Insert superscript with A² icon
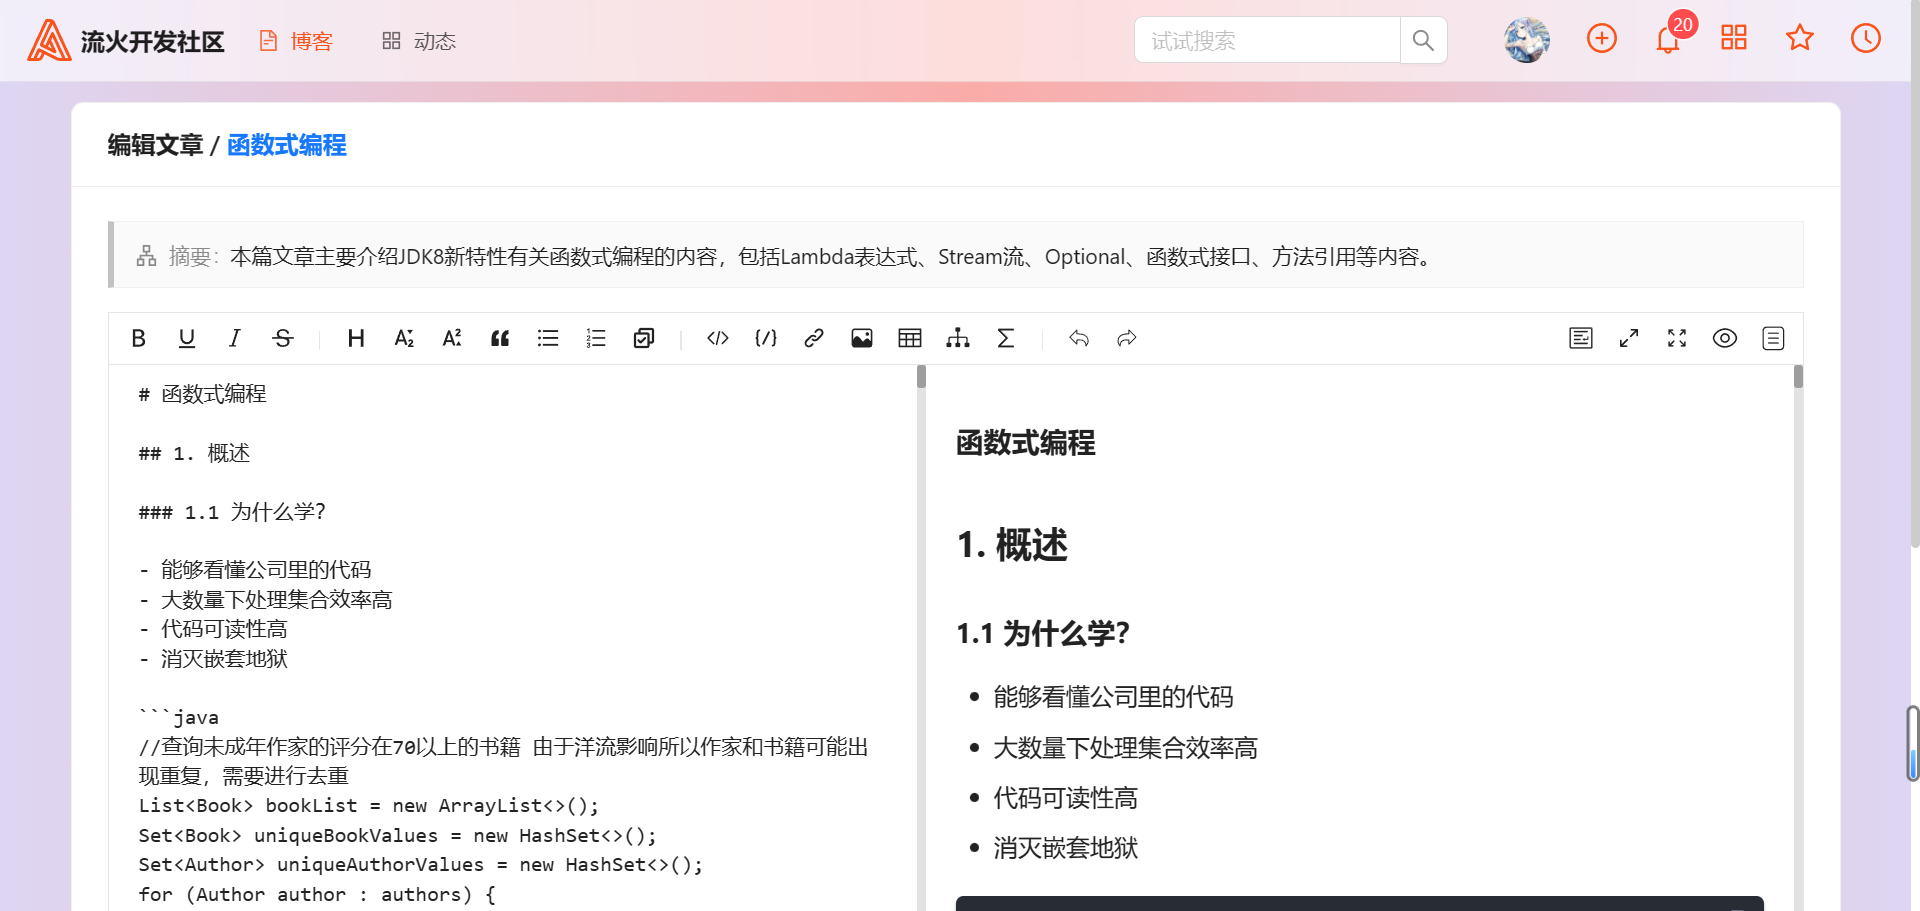 (x=452, y=338)
